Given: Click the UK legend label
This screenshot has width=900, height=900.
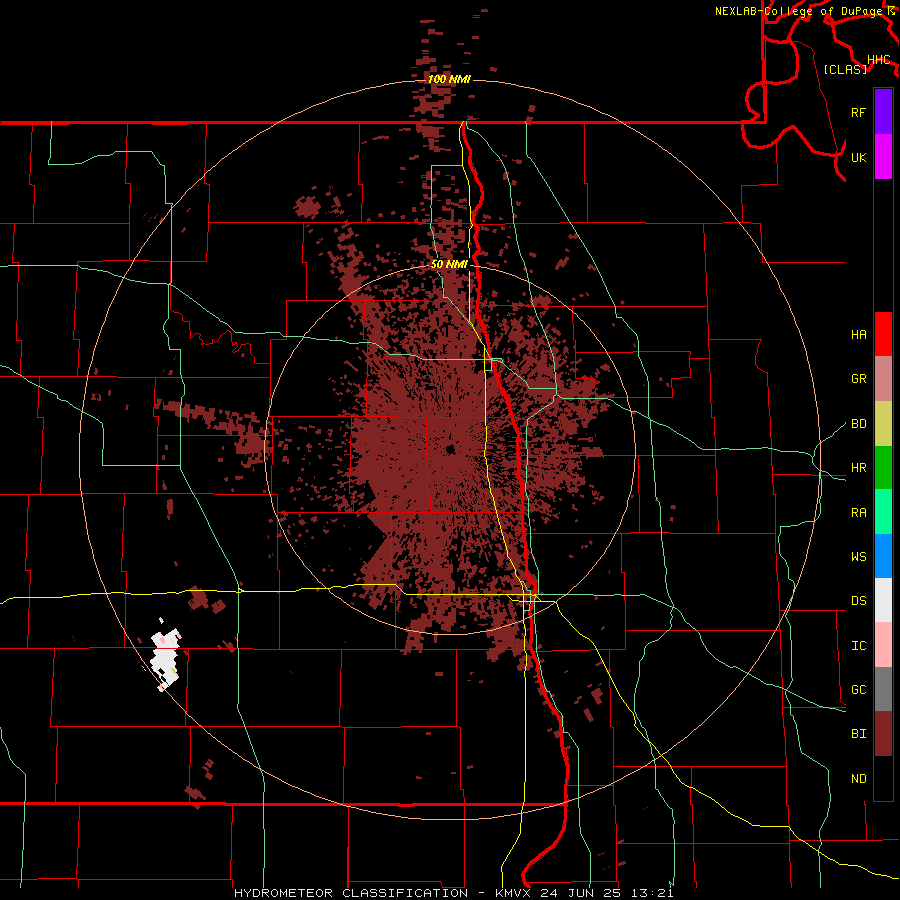Looking at the screenshot, I should pos(858,157).
